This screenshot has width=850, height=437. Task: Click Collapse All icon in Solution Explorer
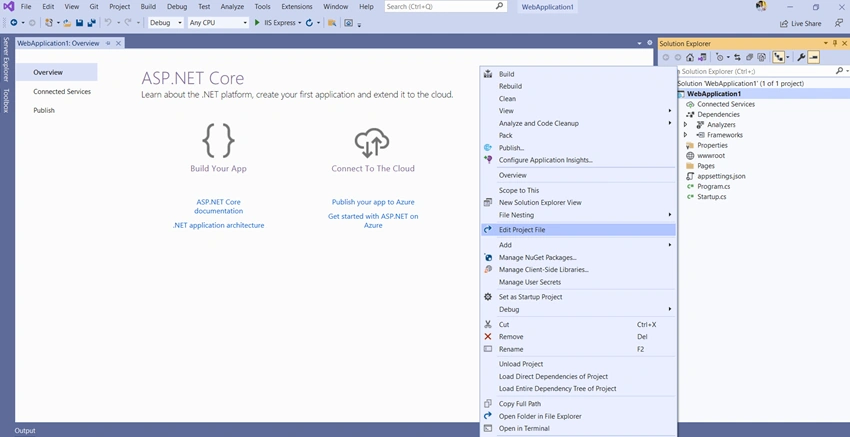tap(750, 57)
